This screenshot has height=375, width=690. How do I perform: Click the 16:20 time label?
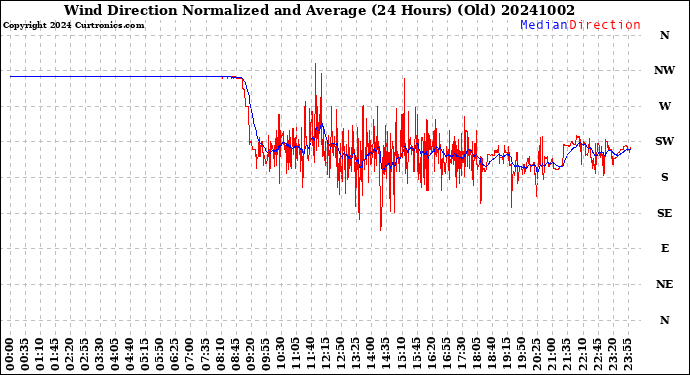pyautogui.click(x=432, y=354)
